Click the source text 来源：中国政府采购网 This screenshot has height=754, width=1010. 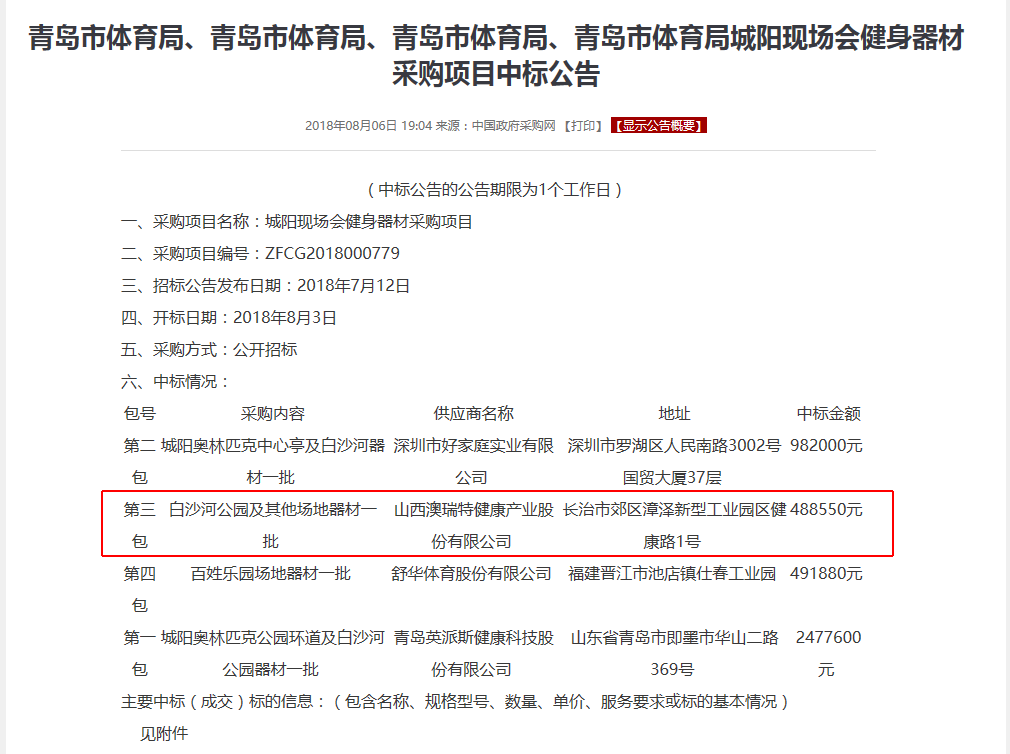click(x=495, y=126)
